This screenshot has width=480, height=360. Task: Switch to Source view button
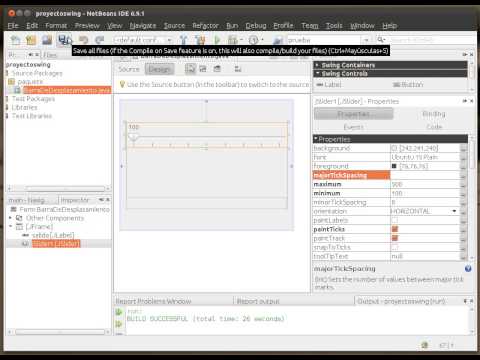129,69
